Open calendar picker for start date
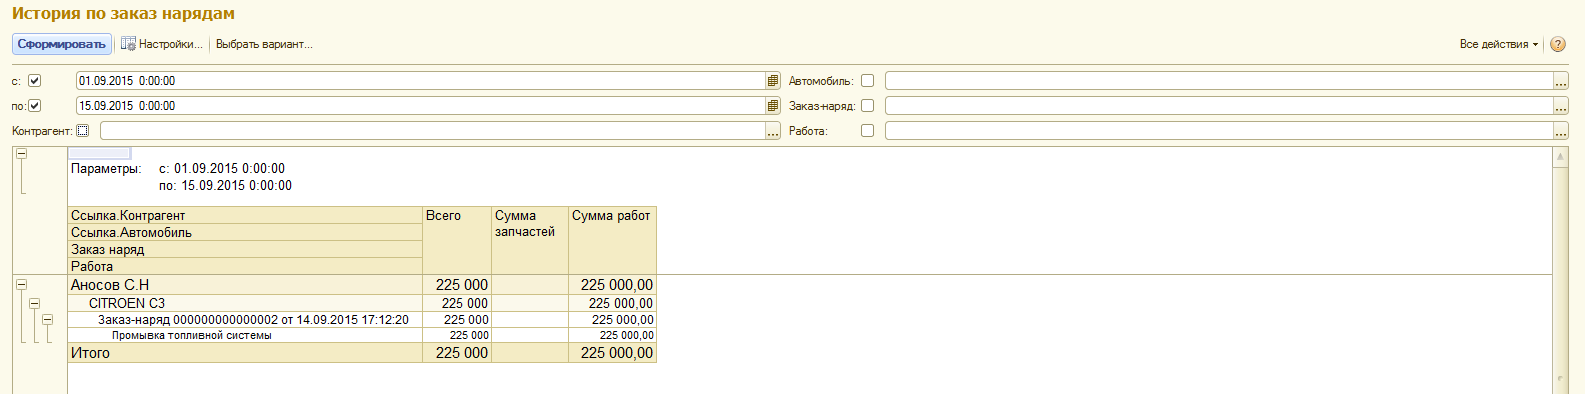 [773, 81]
